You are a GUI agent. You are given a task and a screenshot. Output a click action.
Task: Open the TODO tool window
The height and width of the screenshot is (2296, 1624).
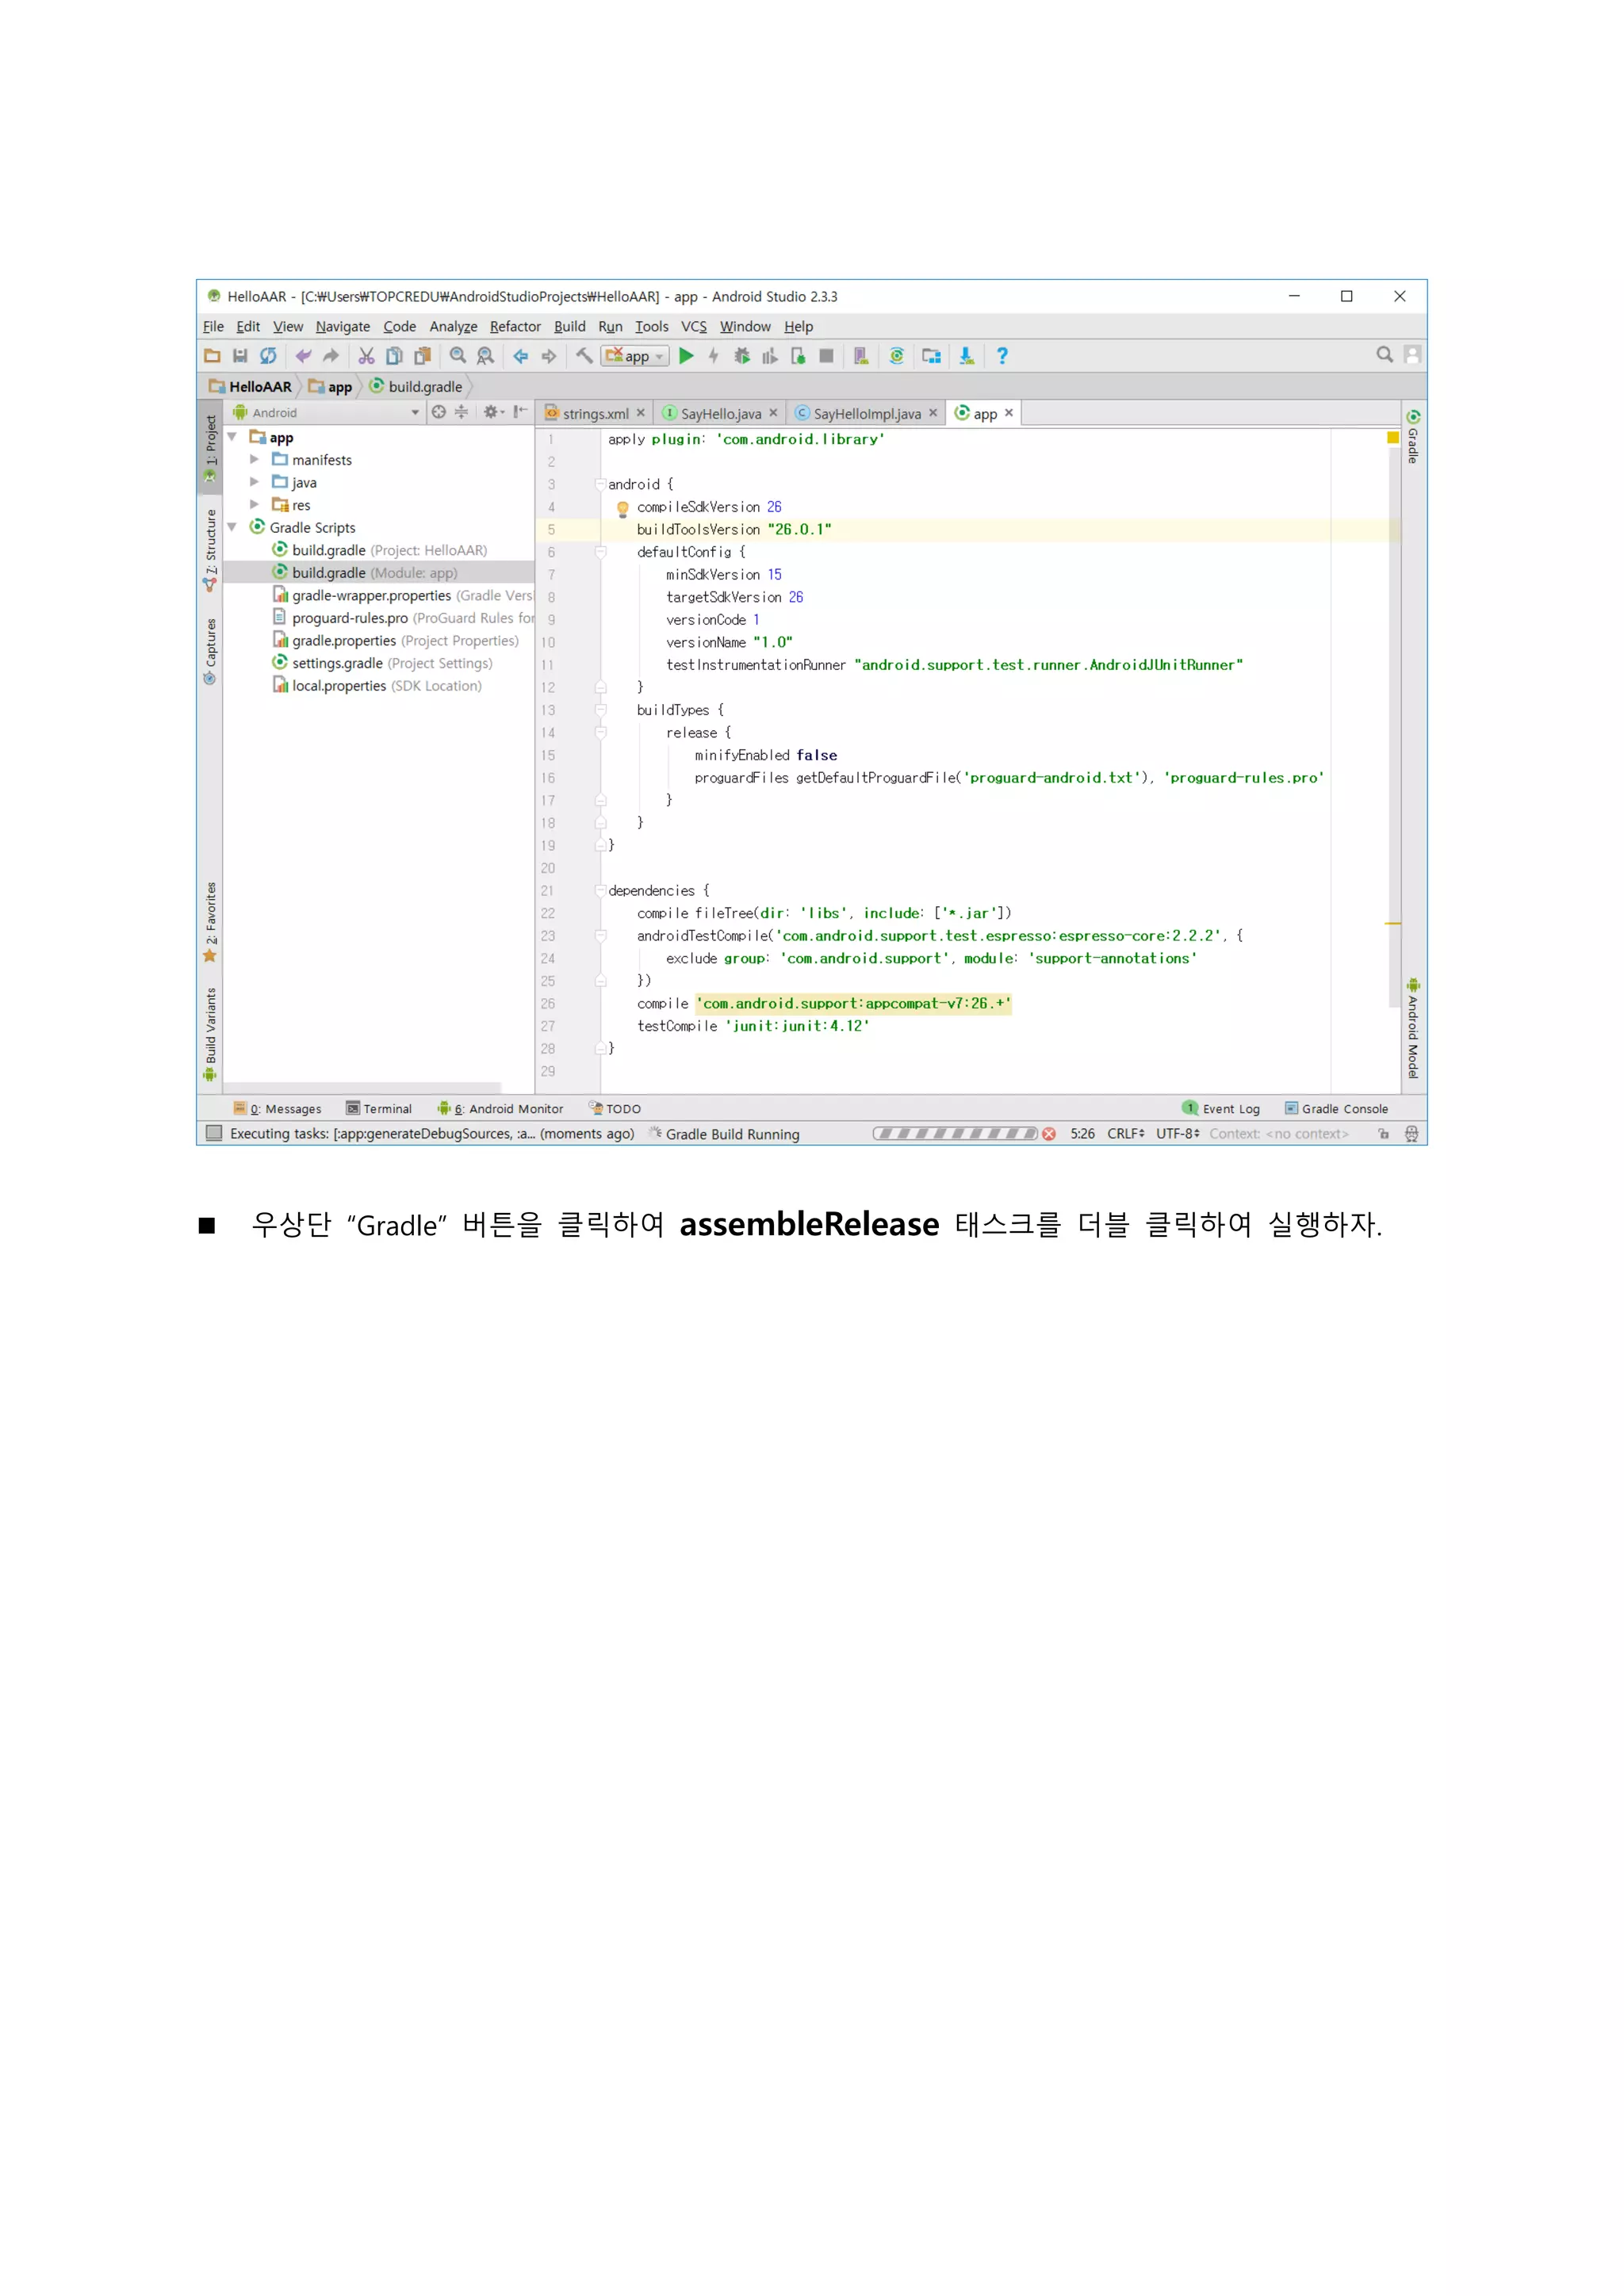(615, 1109)
